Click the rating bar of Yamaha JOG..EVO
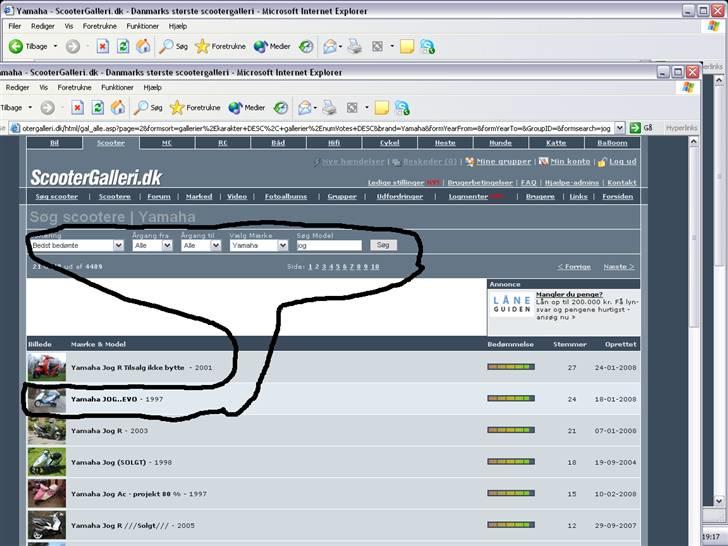Viewport: 728px width, 546px height. point(510,399)
